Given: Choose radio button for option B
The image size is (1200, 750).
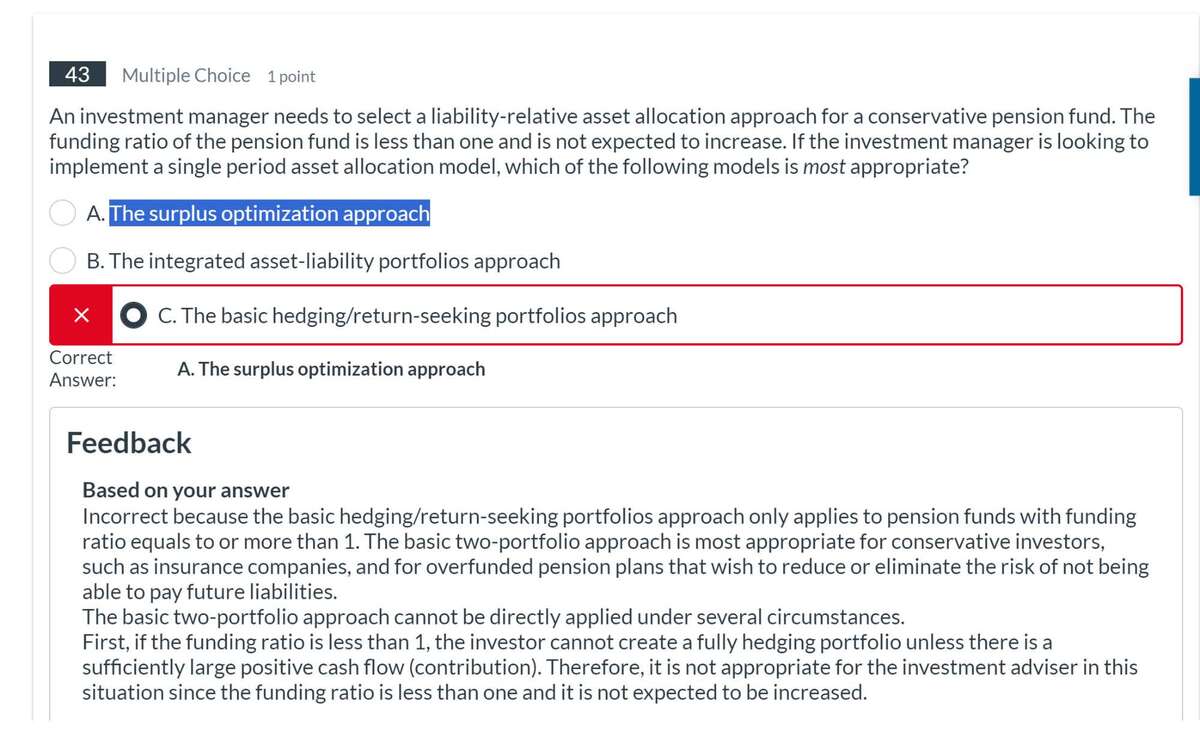Looking at the screenshot, I should point(64,261).
